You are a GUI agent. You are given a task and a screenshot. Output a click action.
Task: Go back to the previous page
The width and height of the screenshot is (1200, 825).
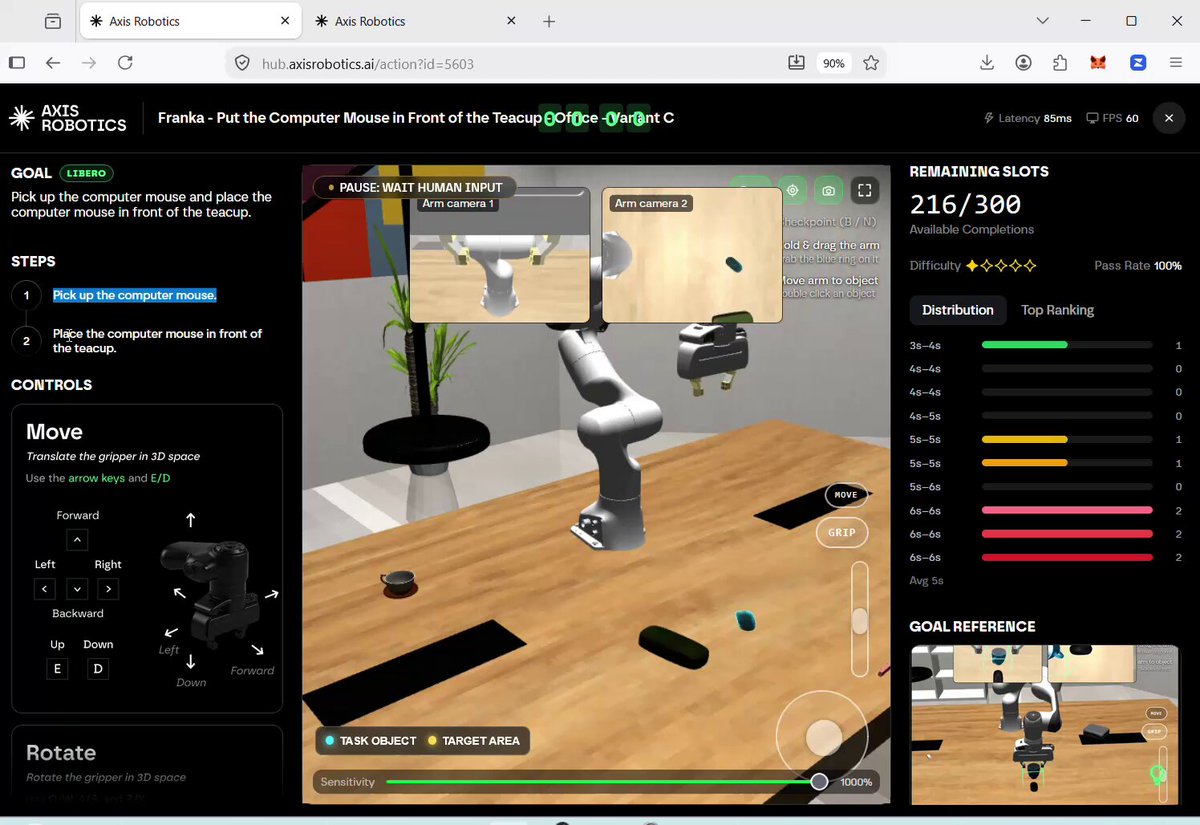tap(53, 63)
